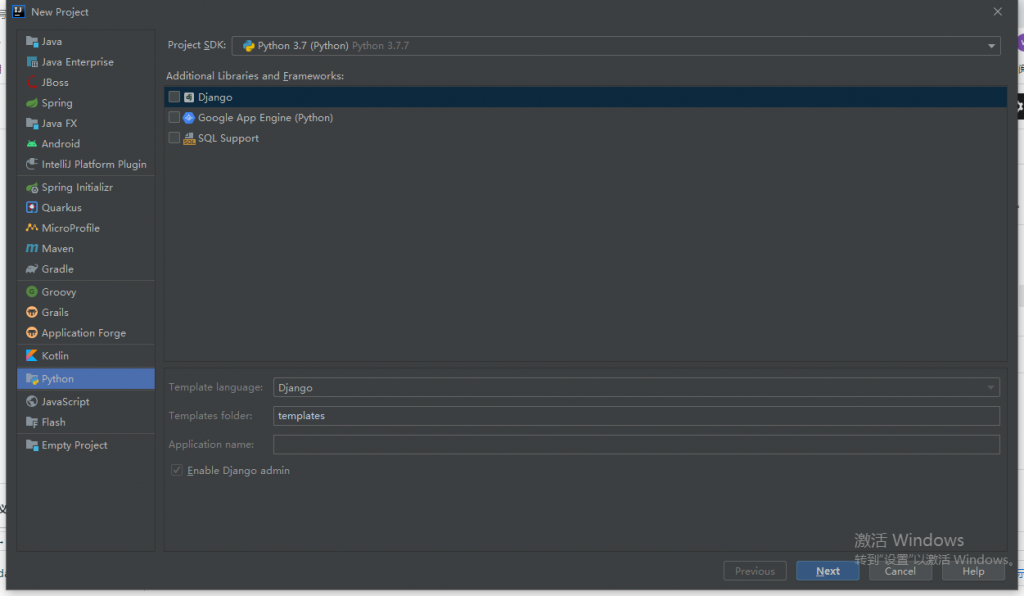Close the New Project window
This screenshot has width=1024, height=596.
pyautogui.click(x=997, y=12)
